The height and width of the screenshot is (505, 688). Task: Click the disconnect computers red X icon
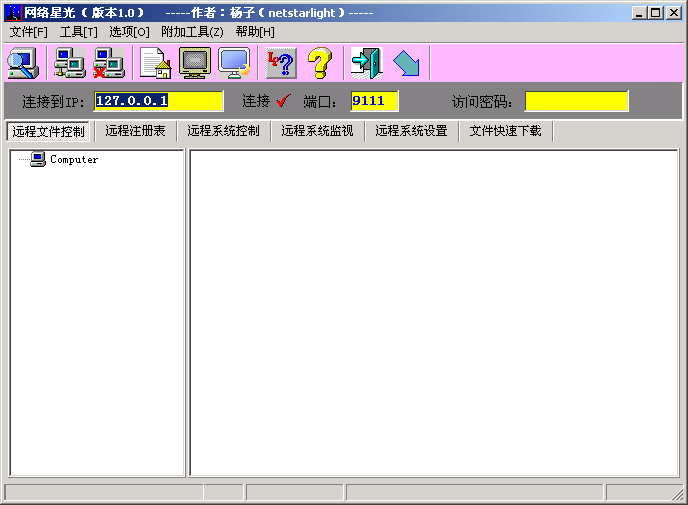(108, 63)
